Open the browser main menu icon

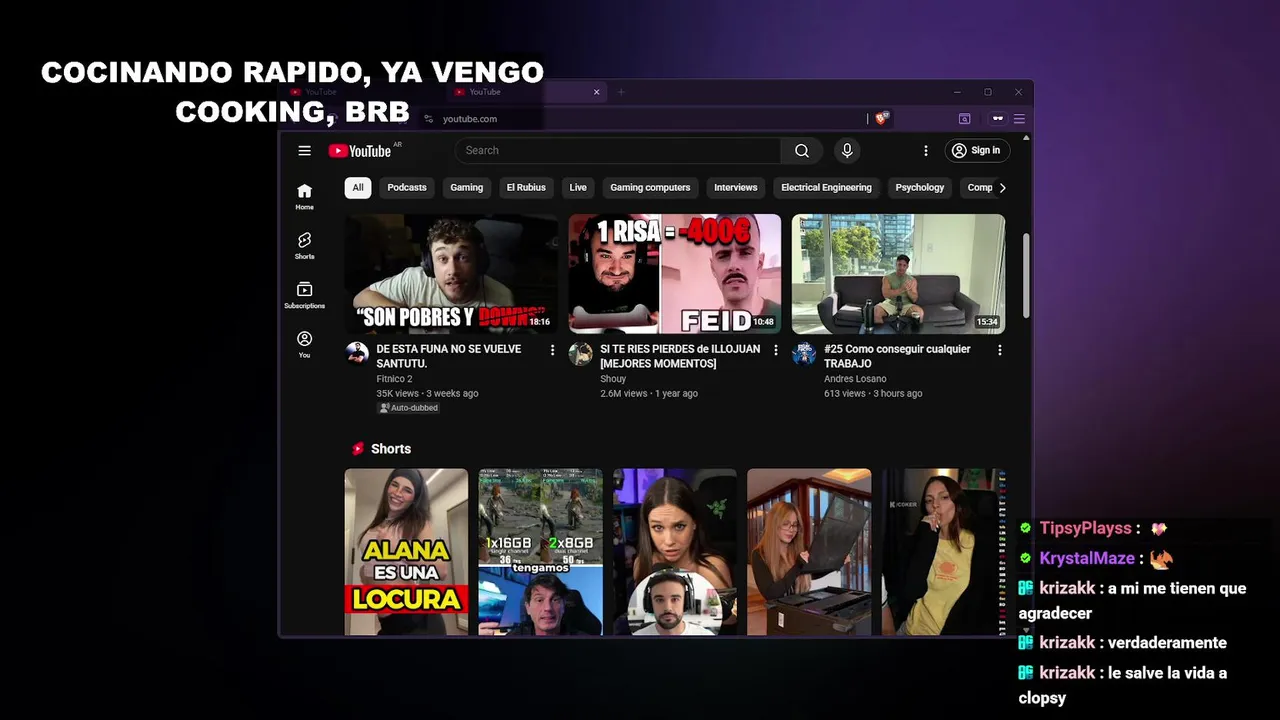point(1019,119)
